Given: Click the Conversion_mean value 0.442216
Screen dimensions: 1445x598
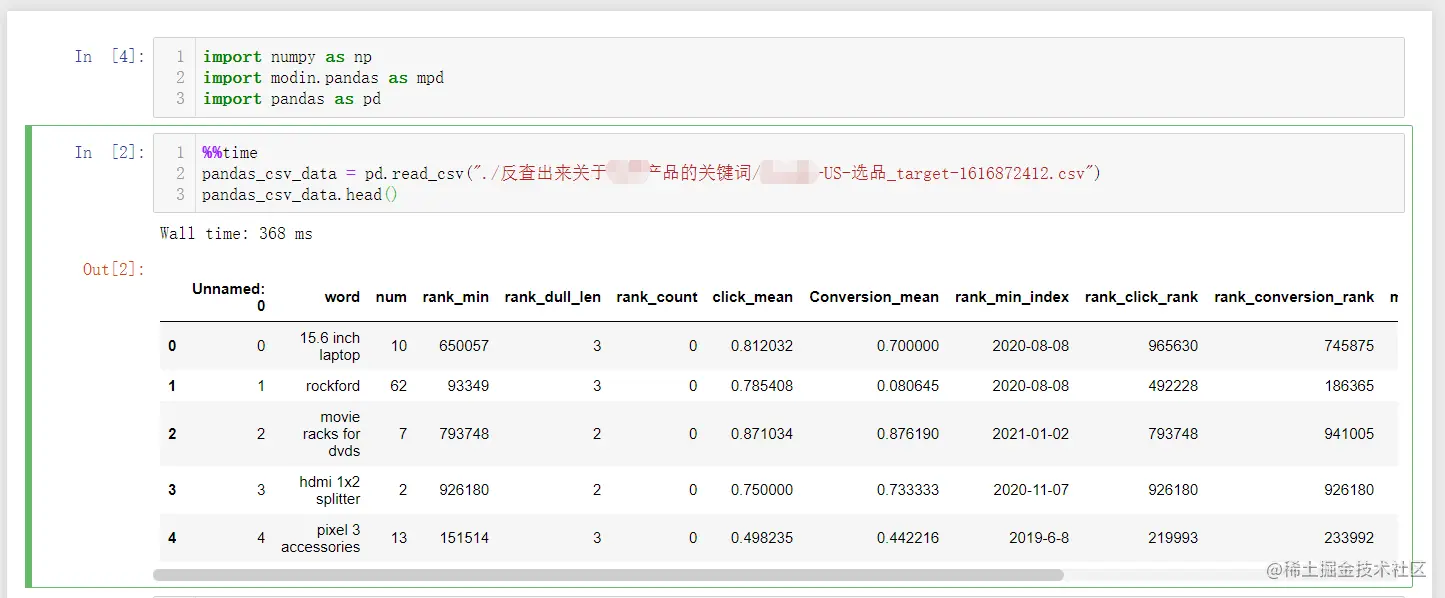Looking at the screenshot, I should pyautogui.click(x=908, y=538).
